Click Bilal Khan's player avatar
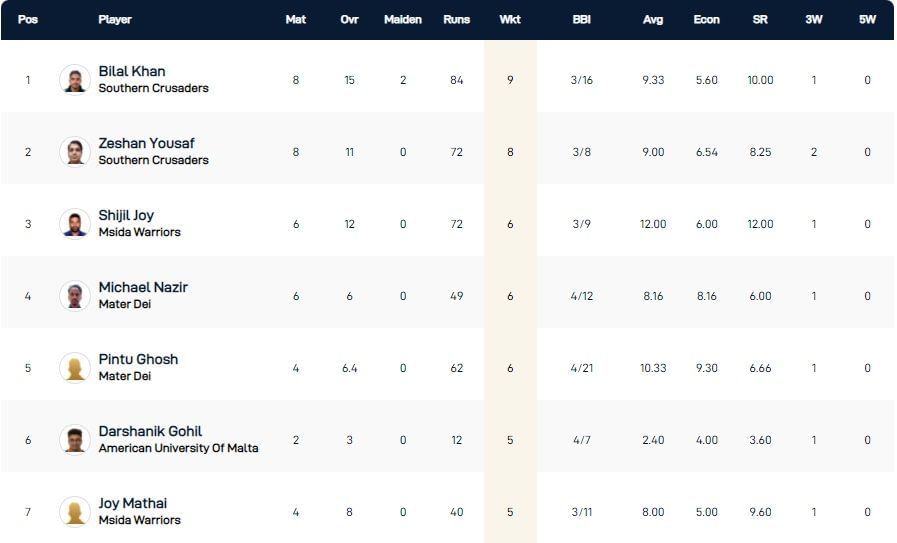Image resolution: width=897 pixels, height=543 pixels. coord(75,80)
